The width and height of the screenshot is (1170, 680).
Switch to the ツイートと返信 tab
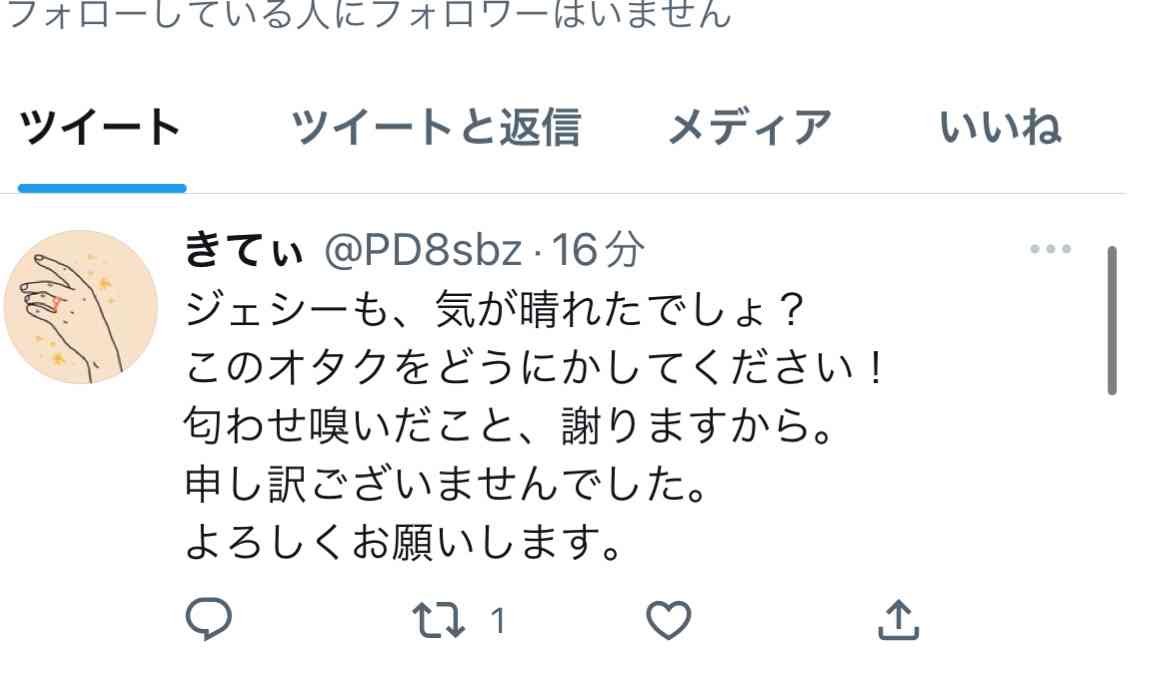click(x=436, y=127)
